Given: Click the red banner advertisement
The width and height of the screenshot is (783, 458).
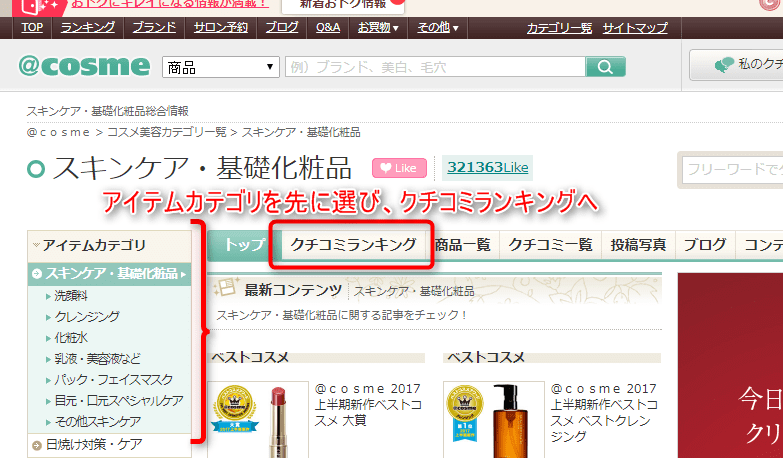Looking at the screenshot, I should click(730, 366).
